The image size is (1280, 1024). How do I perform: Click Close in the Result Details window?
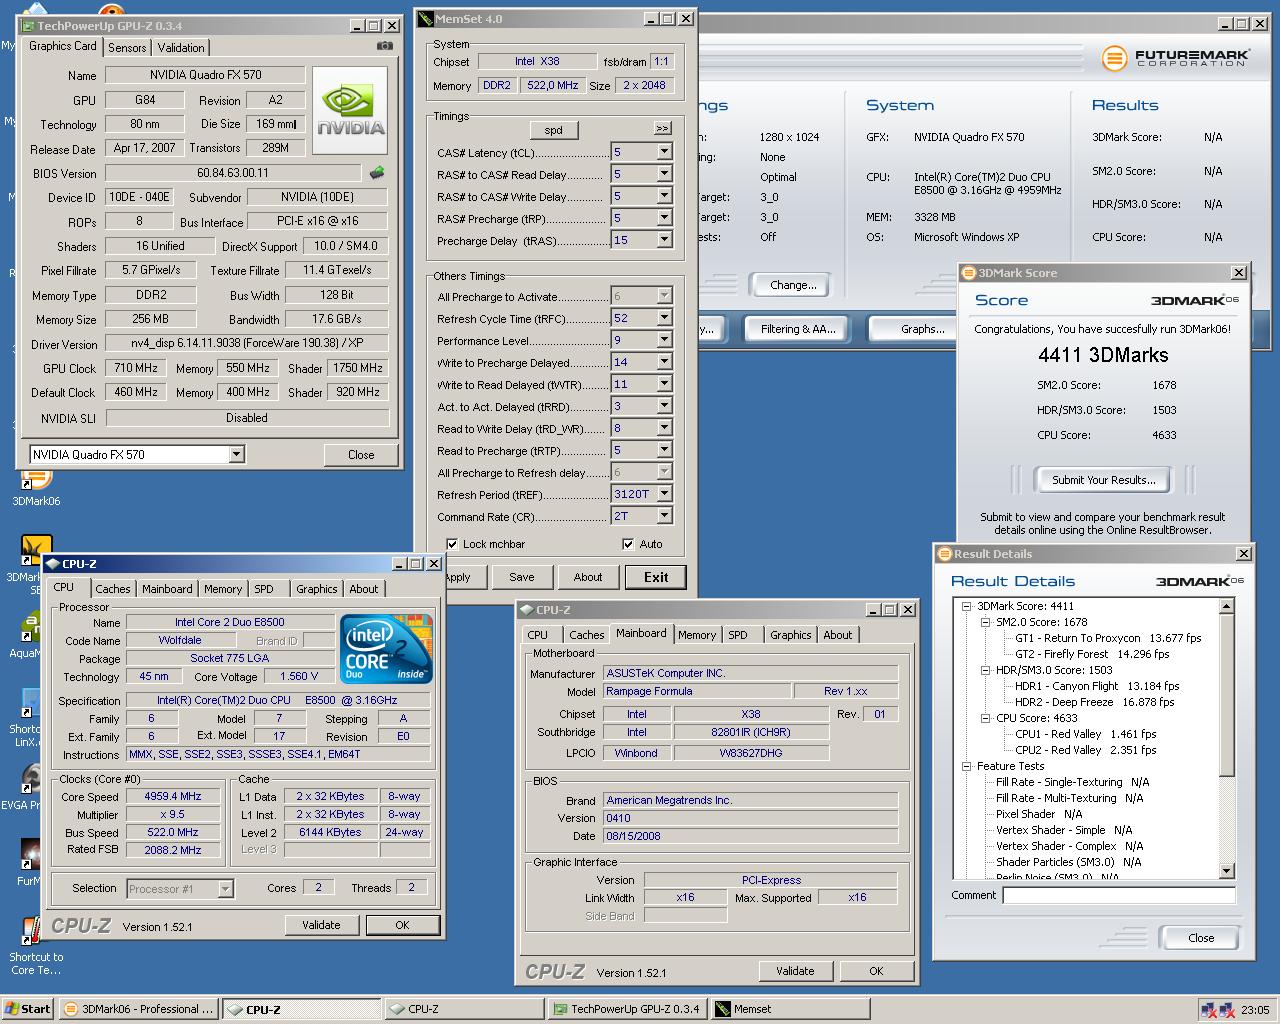click(1201, 938)
